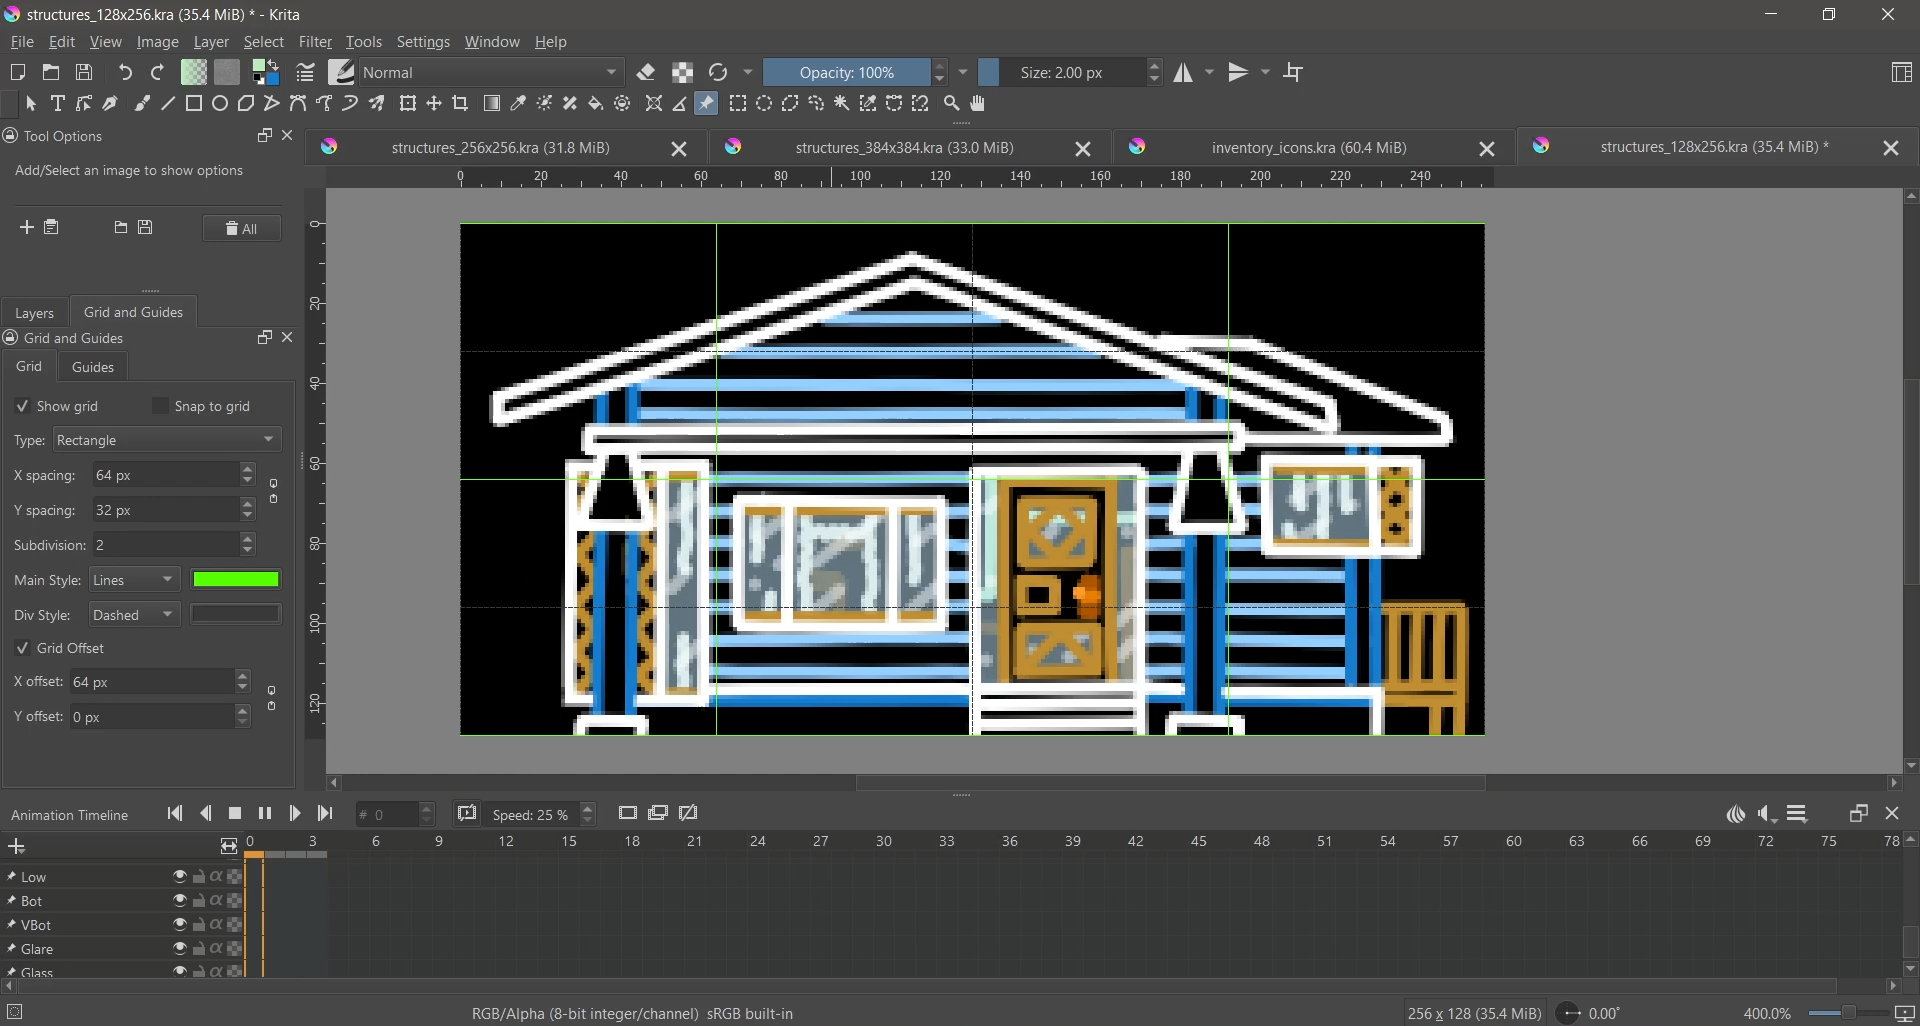Hide the Bot layer in the timeline
1920x1026 pixels.
pyautogui.click(x=180, y=901)
